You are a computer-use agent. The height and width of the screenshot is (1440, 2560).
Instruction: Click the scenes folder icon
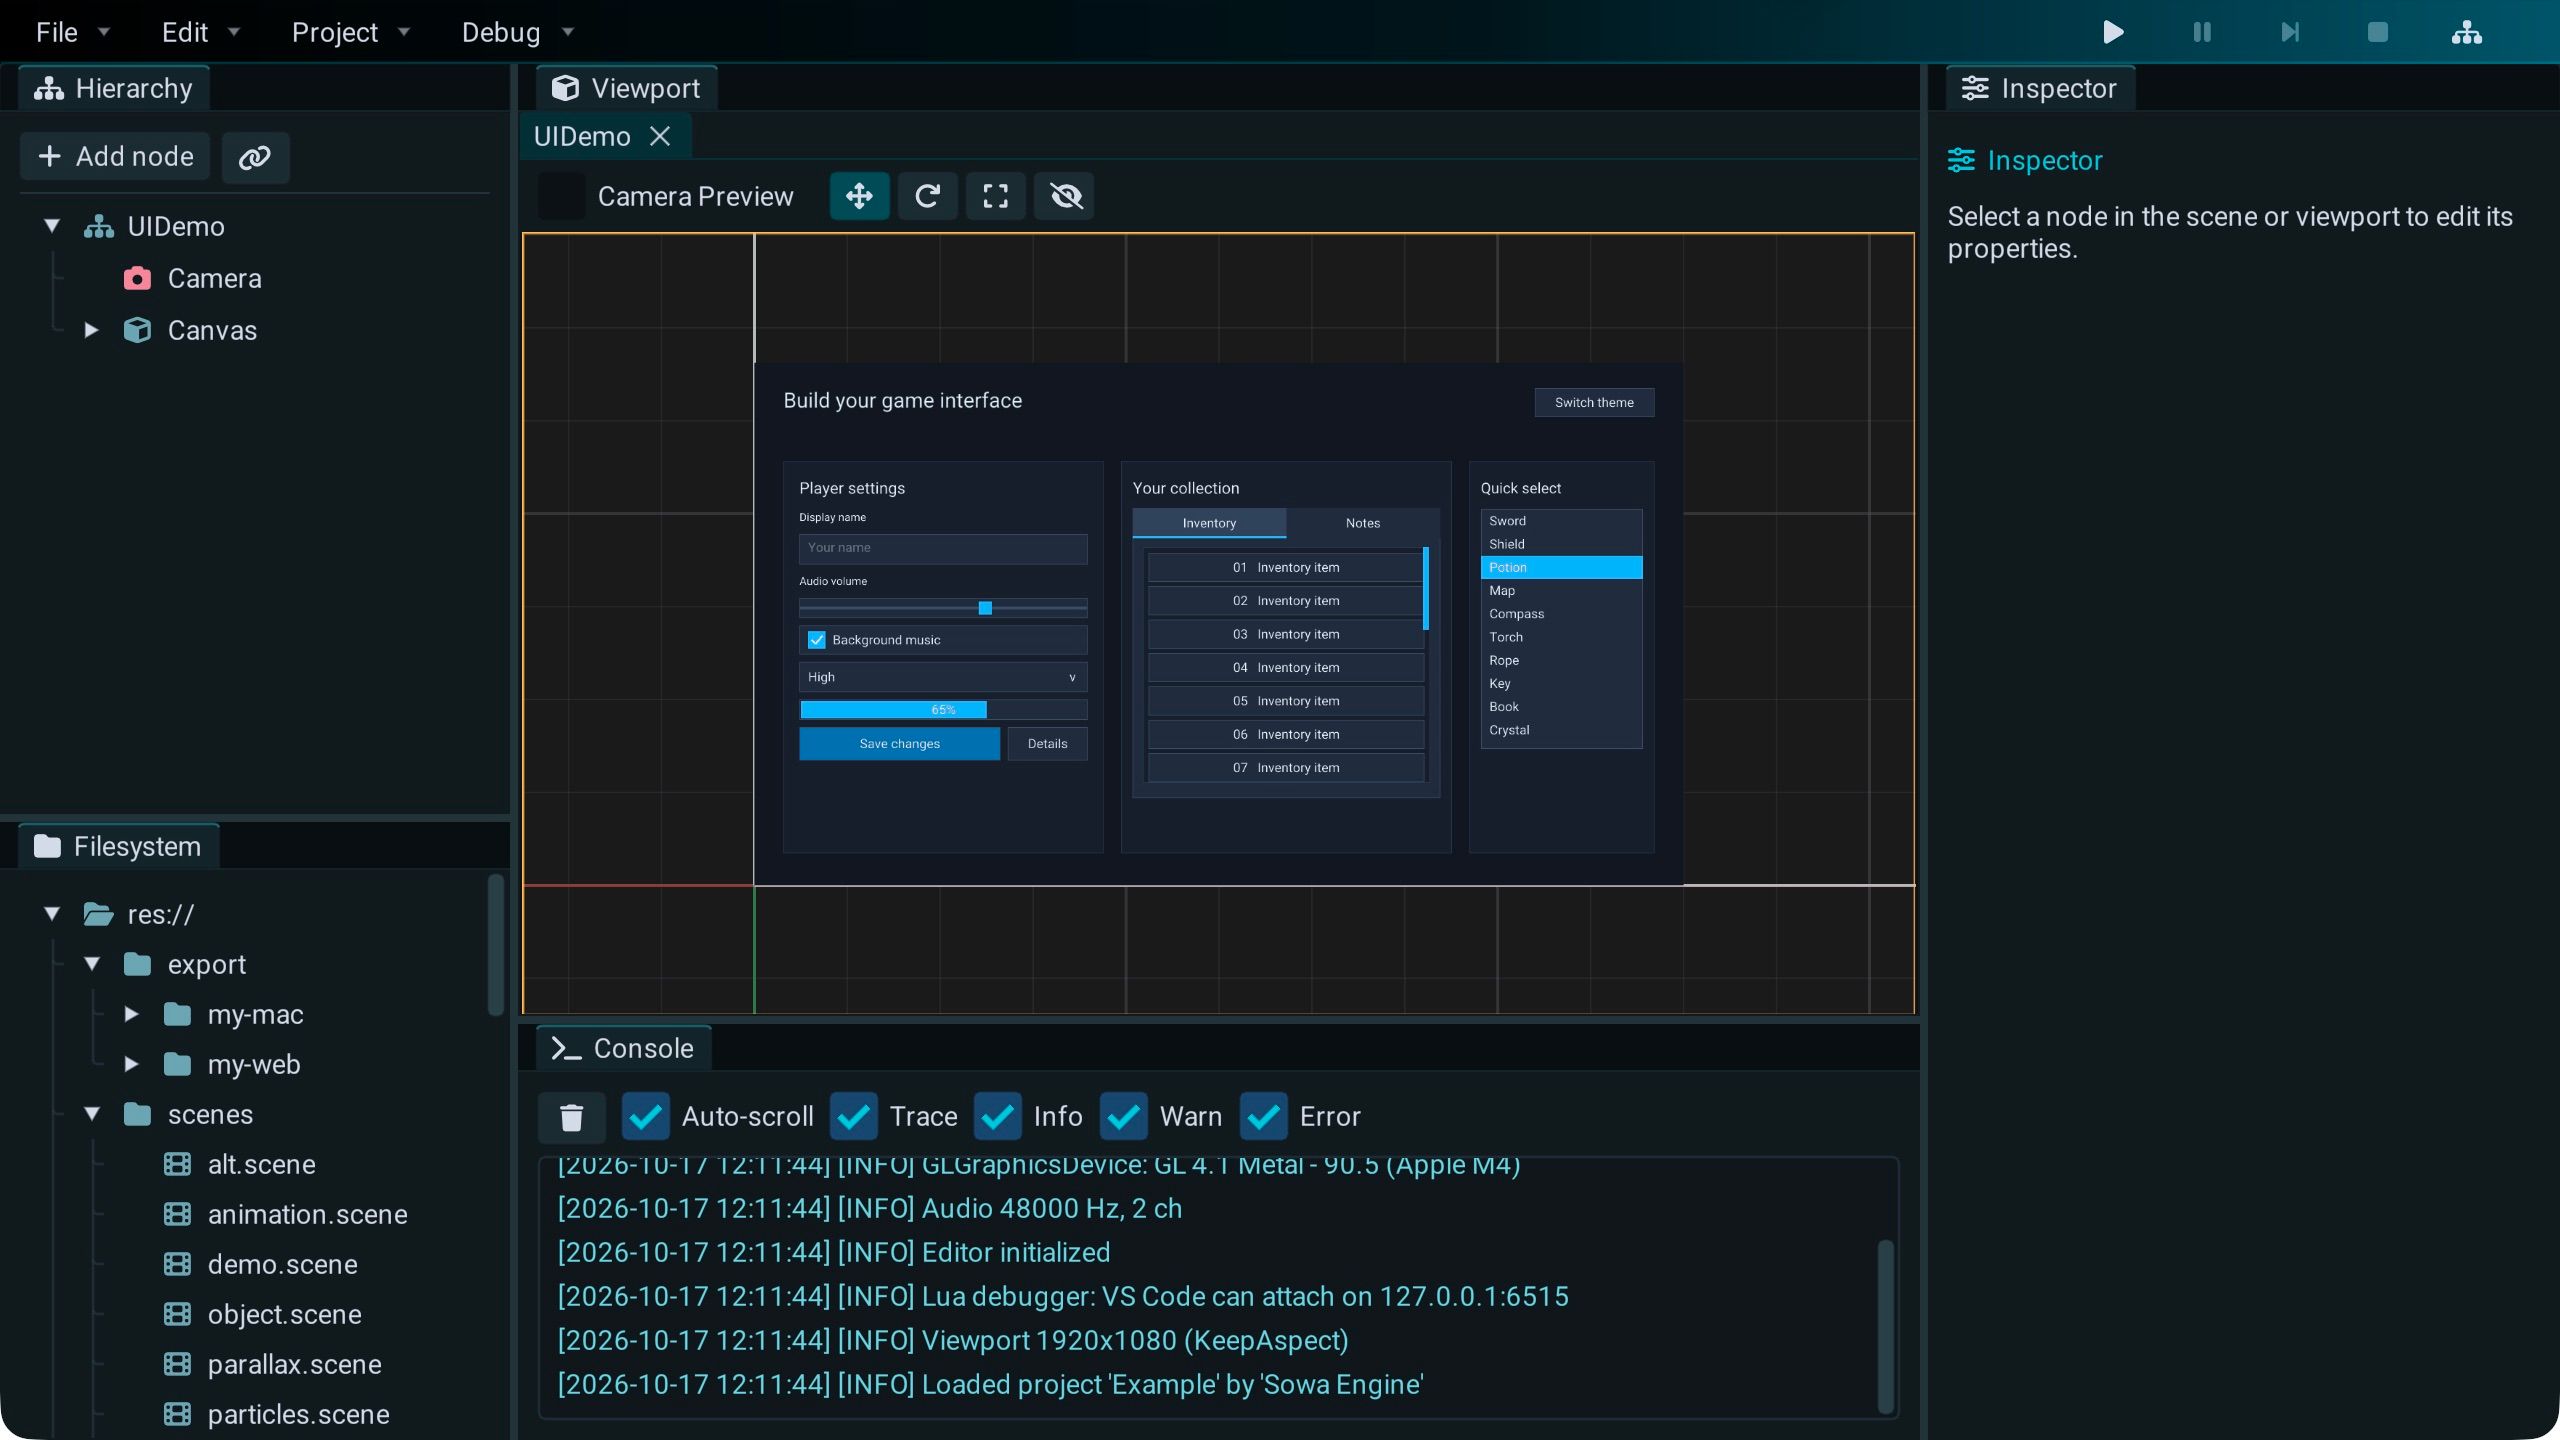coord(137,1114)
